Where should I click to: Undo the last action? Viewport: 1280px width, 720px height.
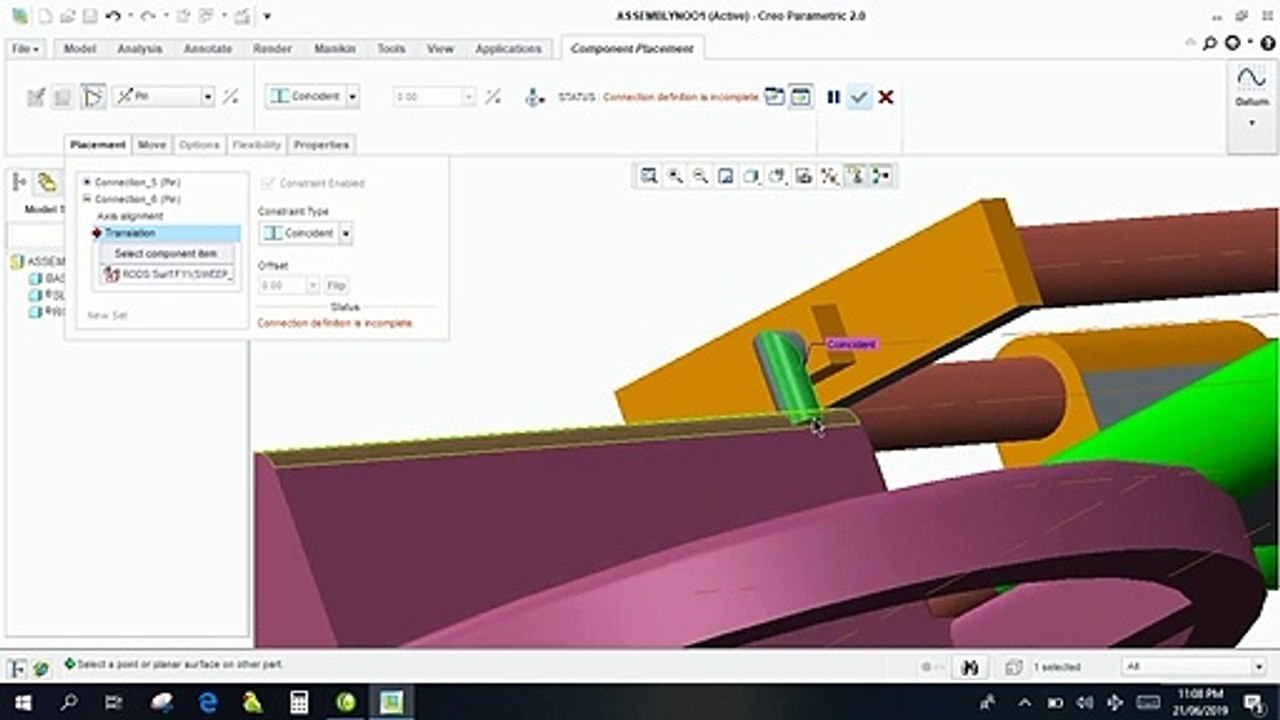[112, 16]
